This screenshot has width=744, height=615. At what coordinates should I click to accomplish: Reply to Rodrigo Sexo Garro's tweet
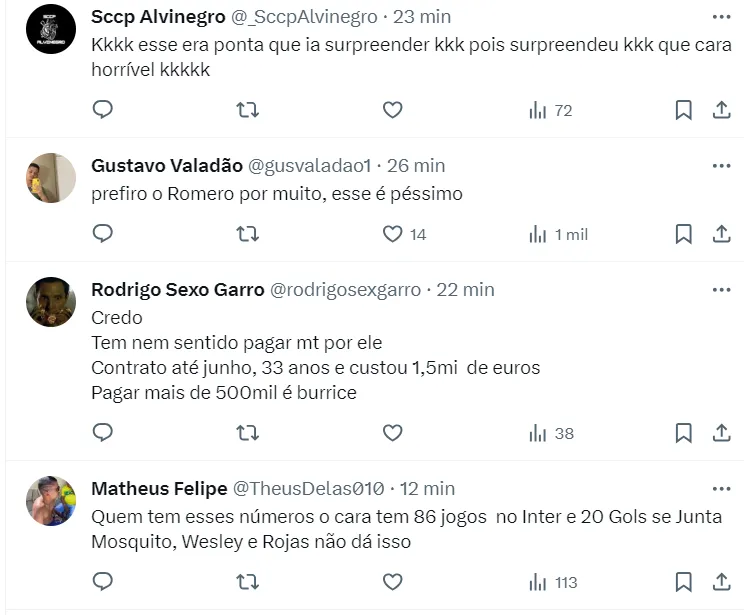click(x=102, y=433)
